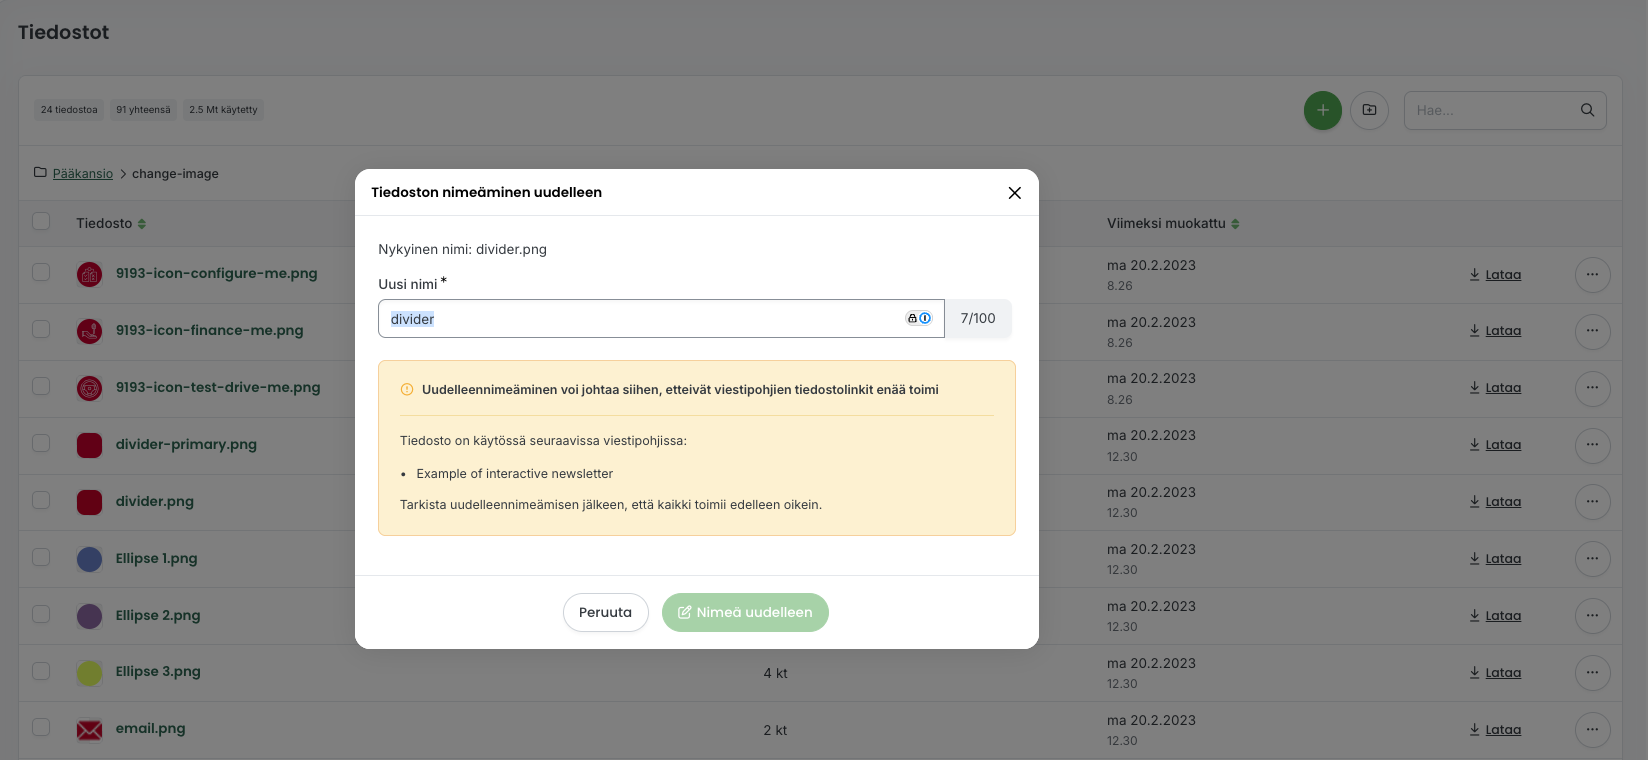Viewport: 1648px width, 760px height.
Task: Download email.png via Lataa link
Action: click(1495, 730)
